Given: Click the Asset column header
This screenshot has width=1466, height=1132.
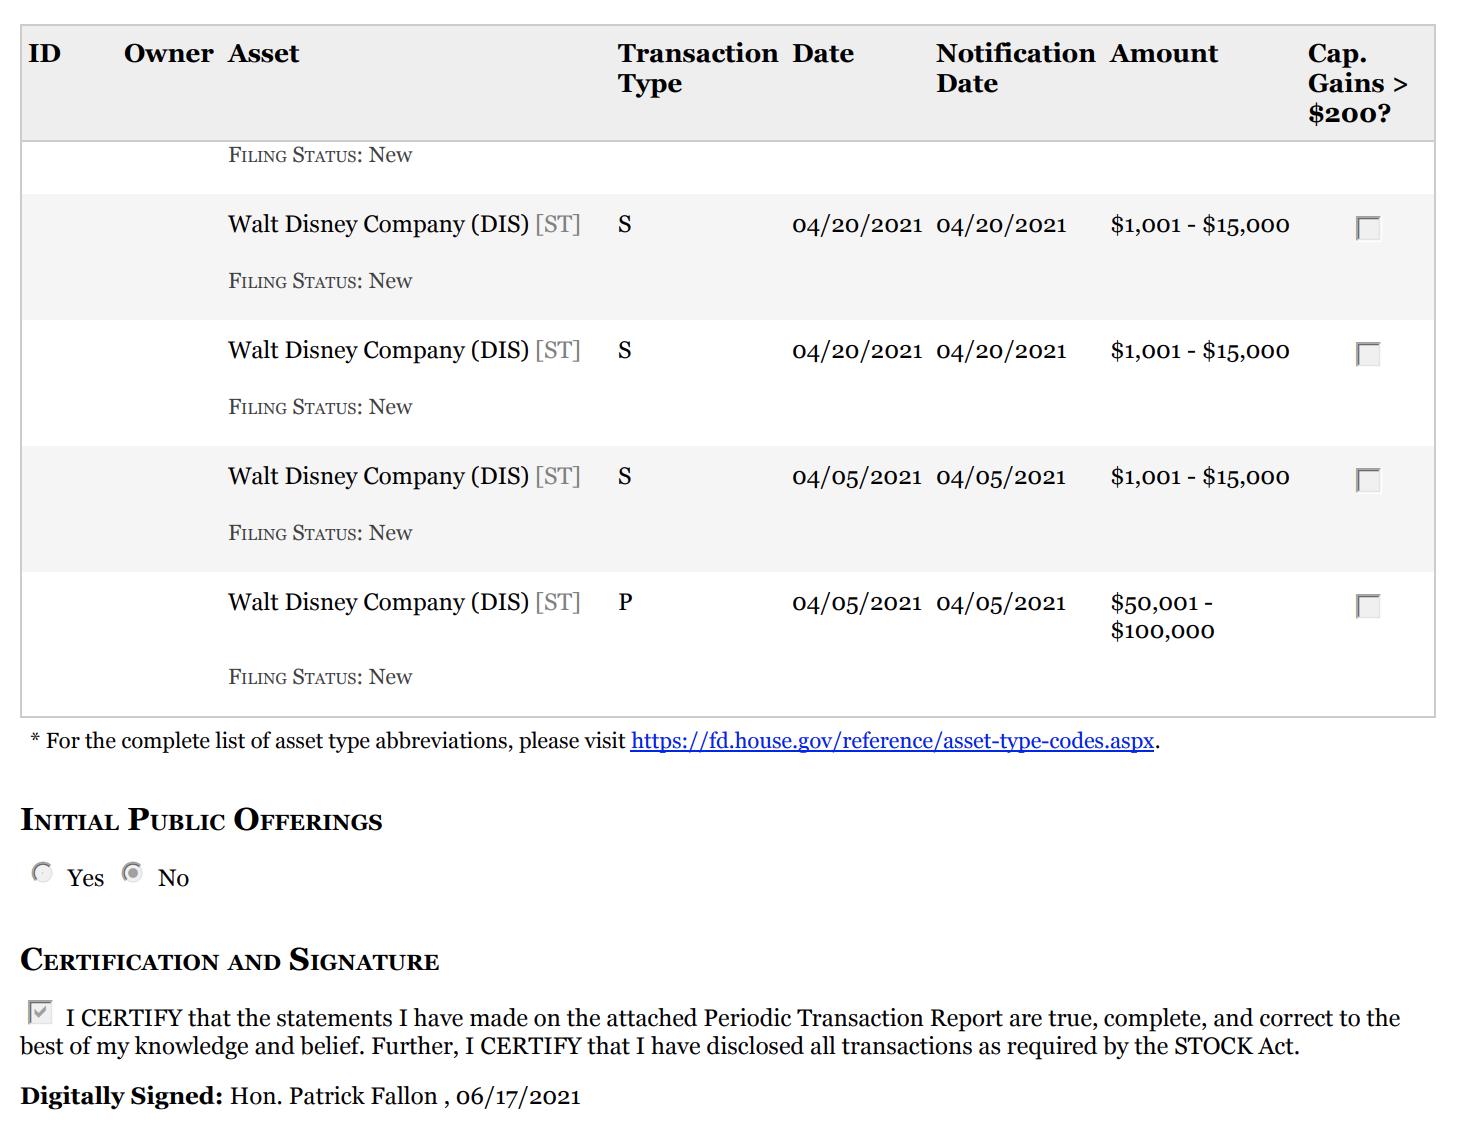Looking at the screenshot, I should click(x=263, y=54).
